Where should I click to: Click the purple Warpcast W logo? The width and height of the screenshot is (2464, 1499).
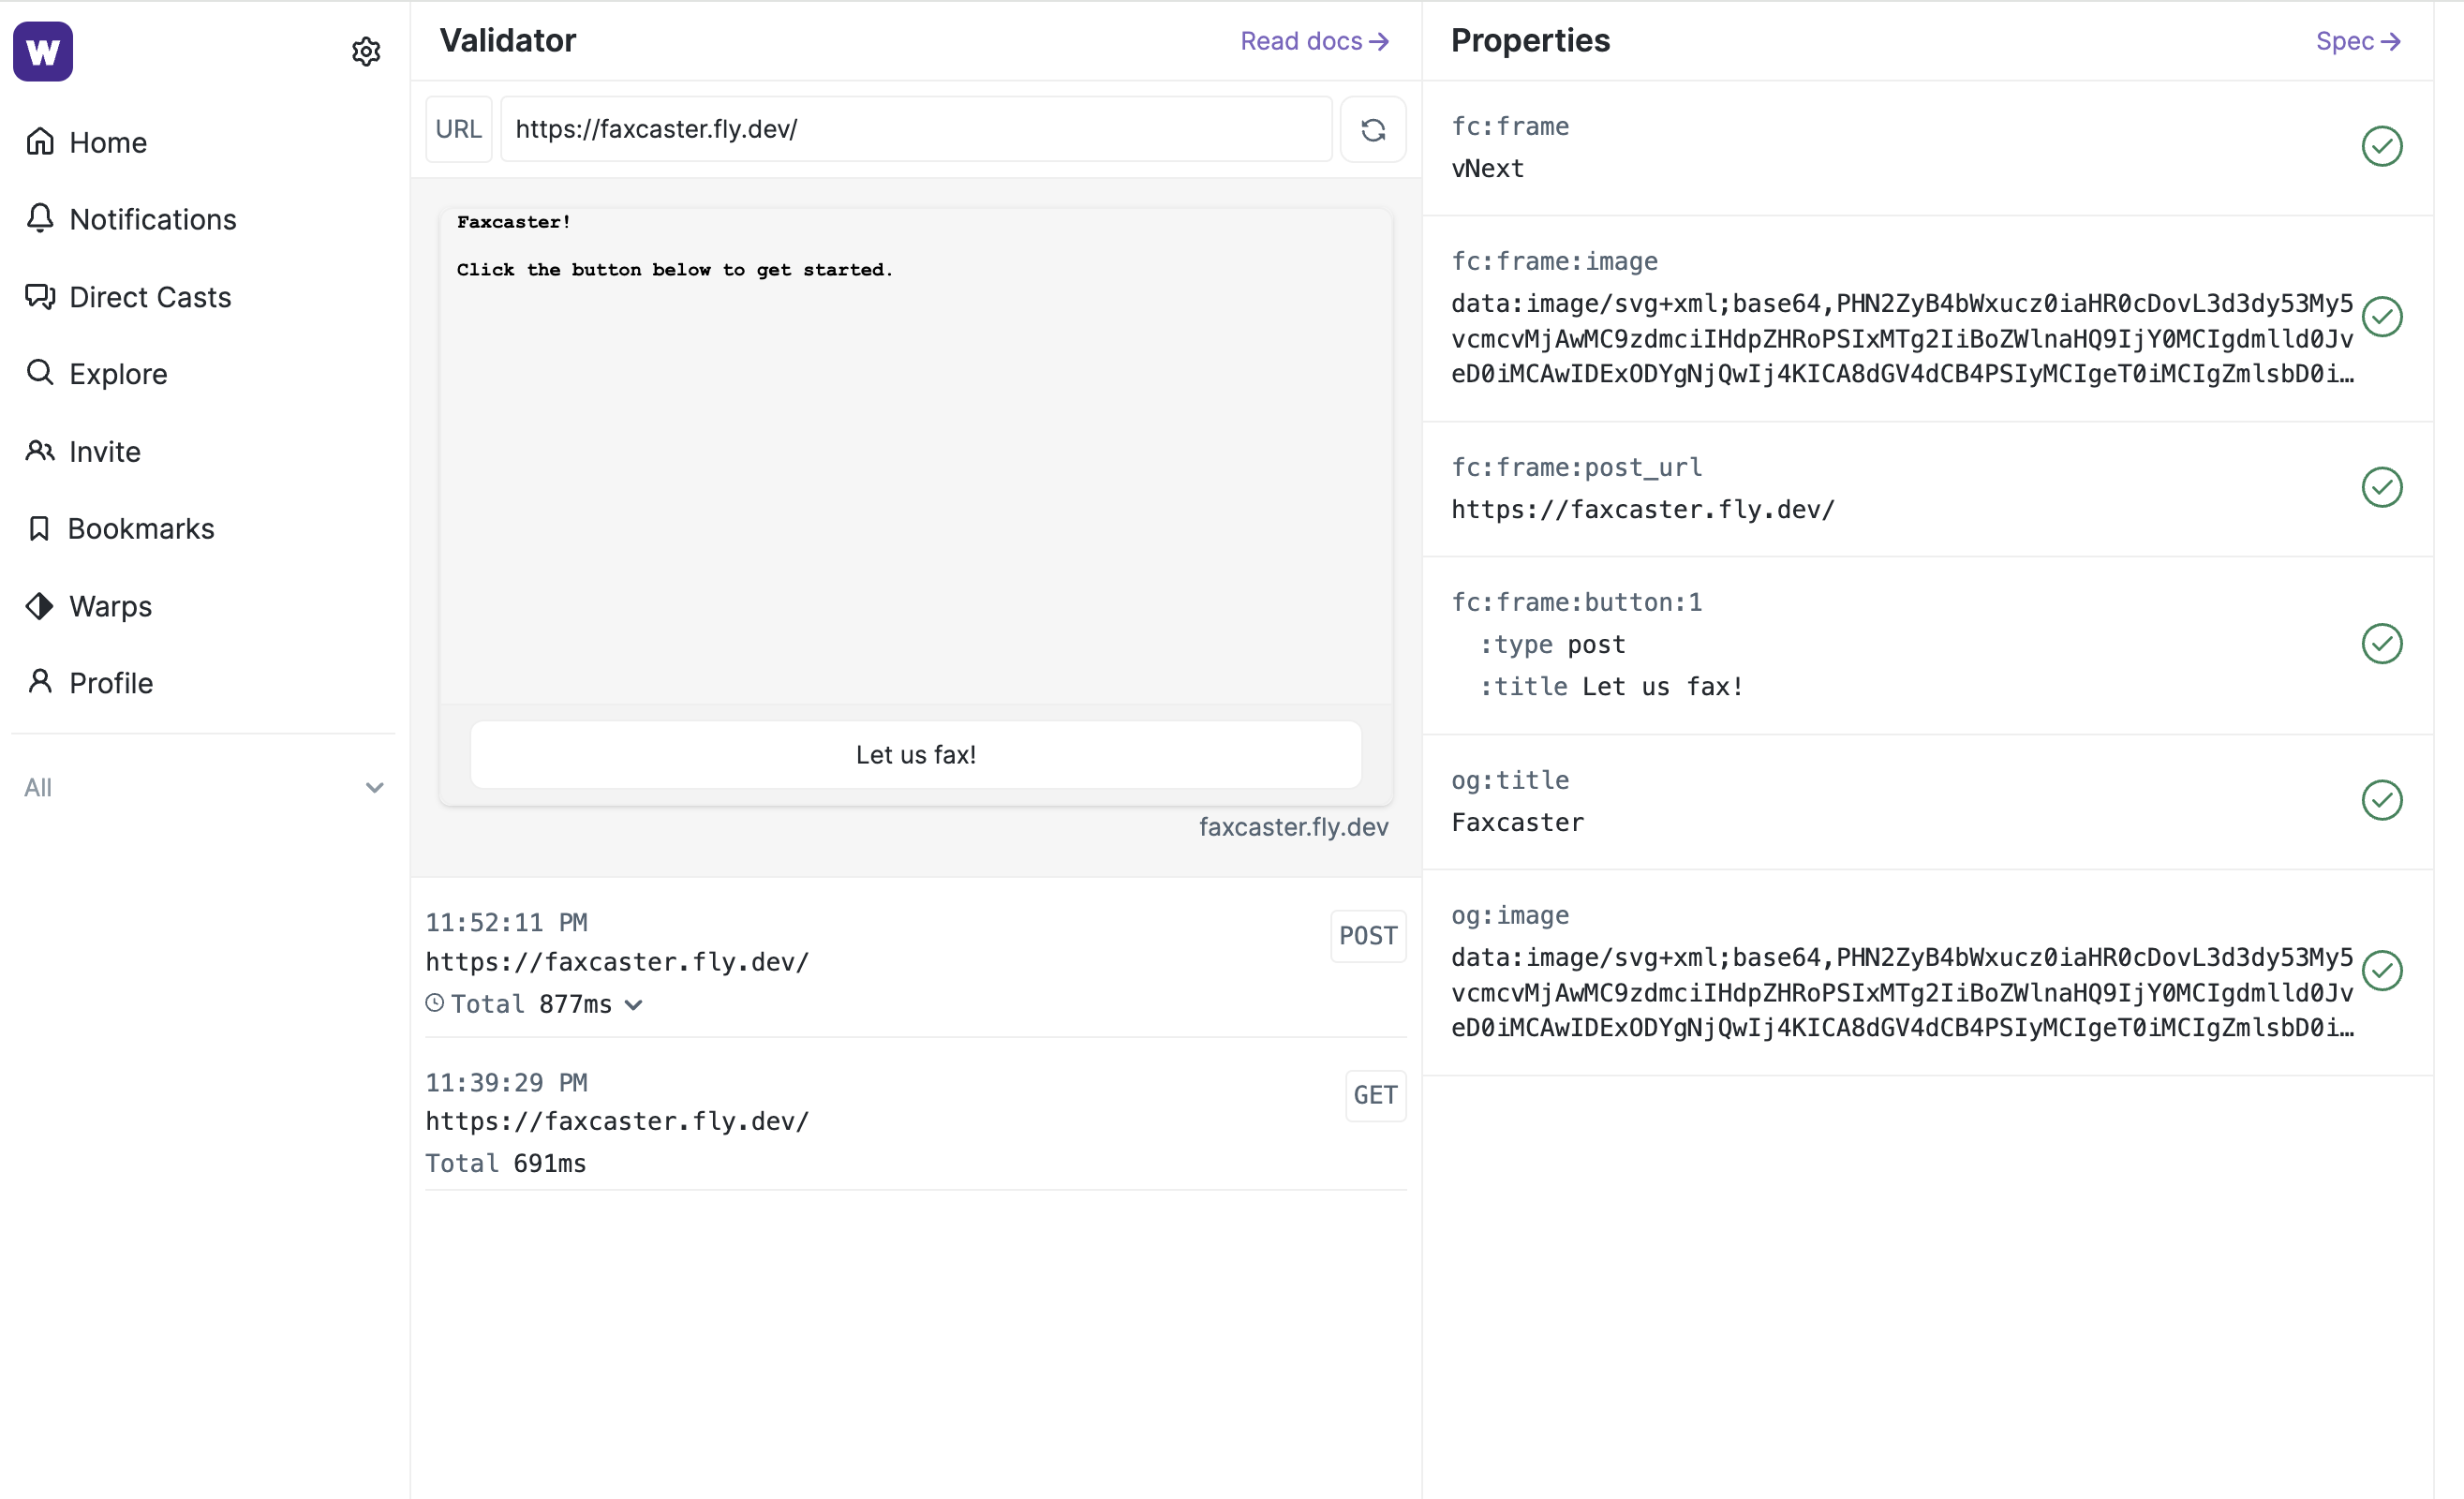point(43,51)
